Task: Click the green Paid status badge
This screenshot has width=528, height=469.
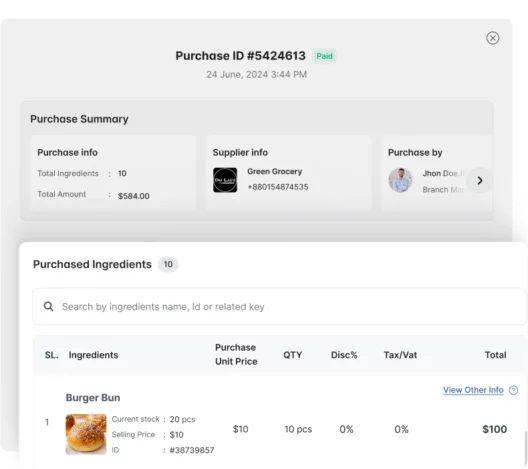Action: point(324,56)
